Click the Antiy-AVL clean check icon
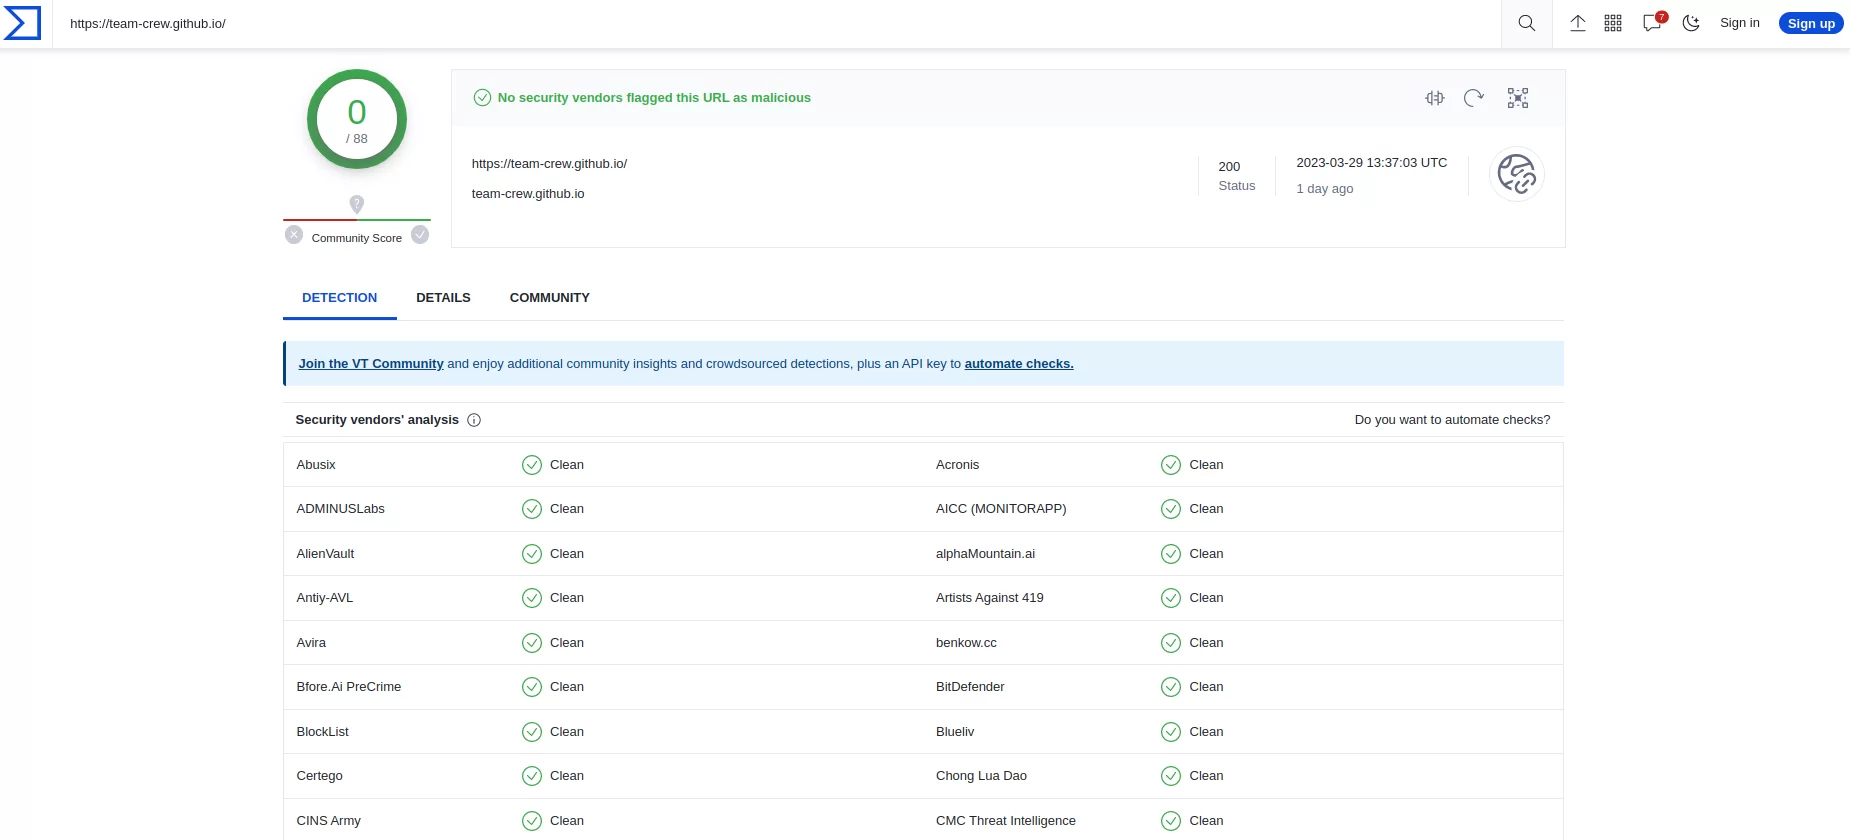1850x840 pixels. pos(532,598)
